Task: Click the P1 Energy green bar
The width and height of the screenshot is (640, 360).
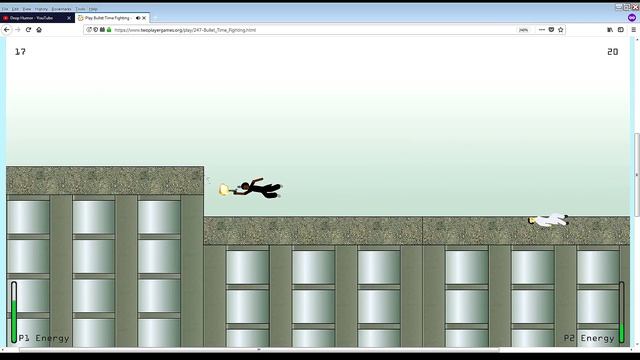Action: tap(14, 321)
